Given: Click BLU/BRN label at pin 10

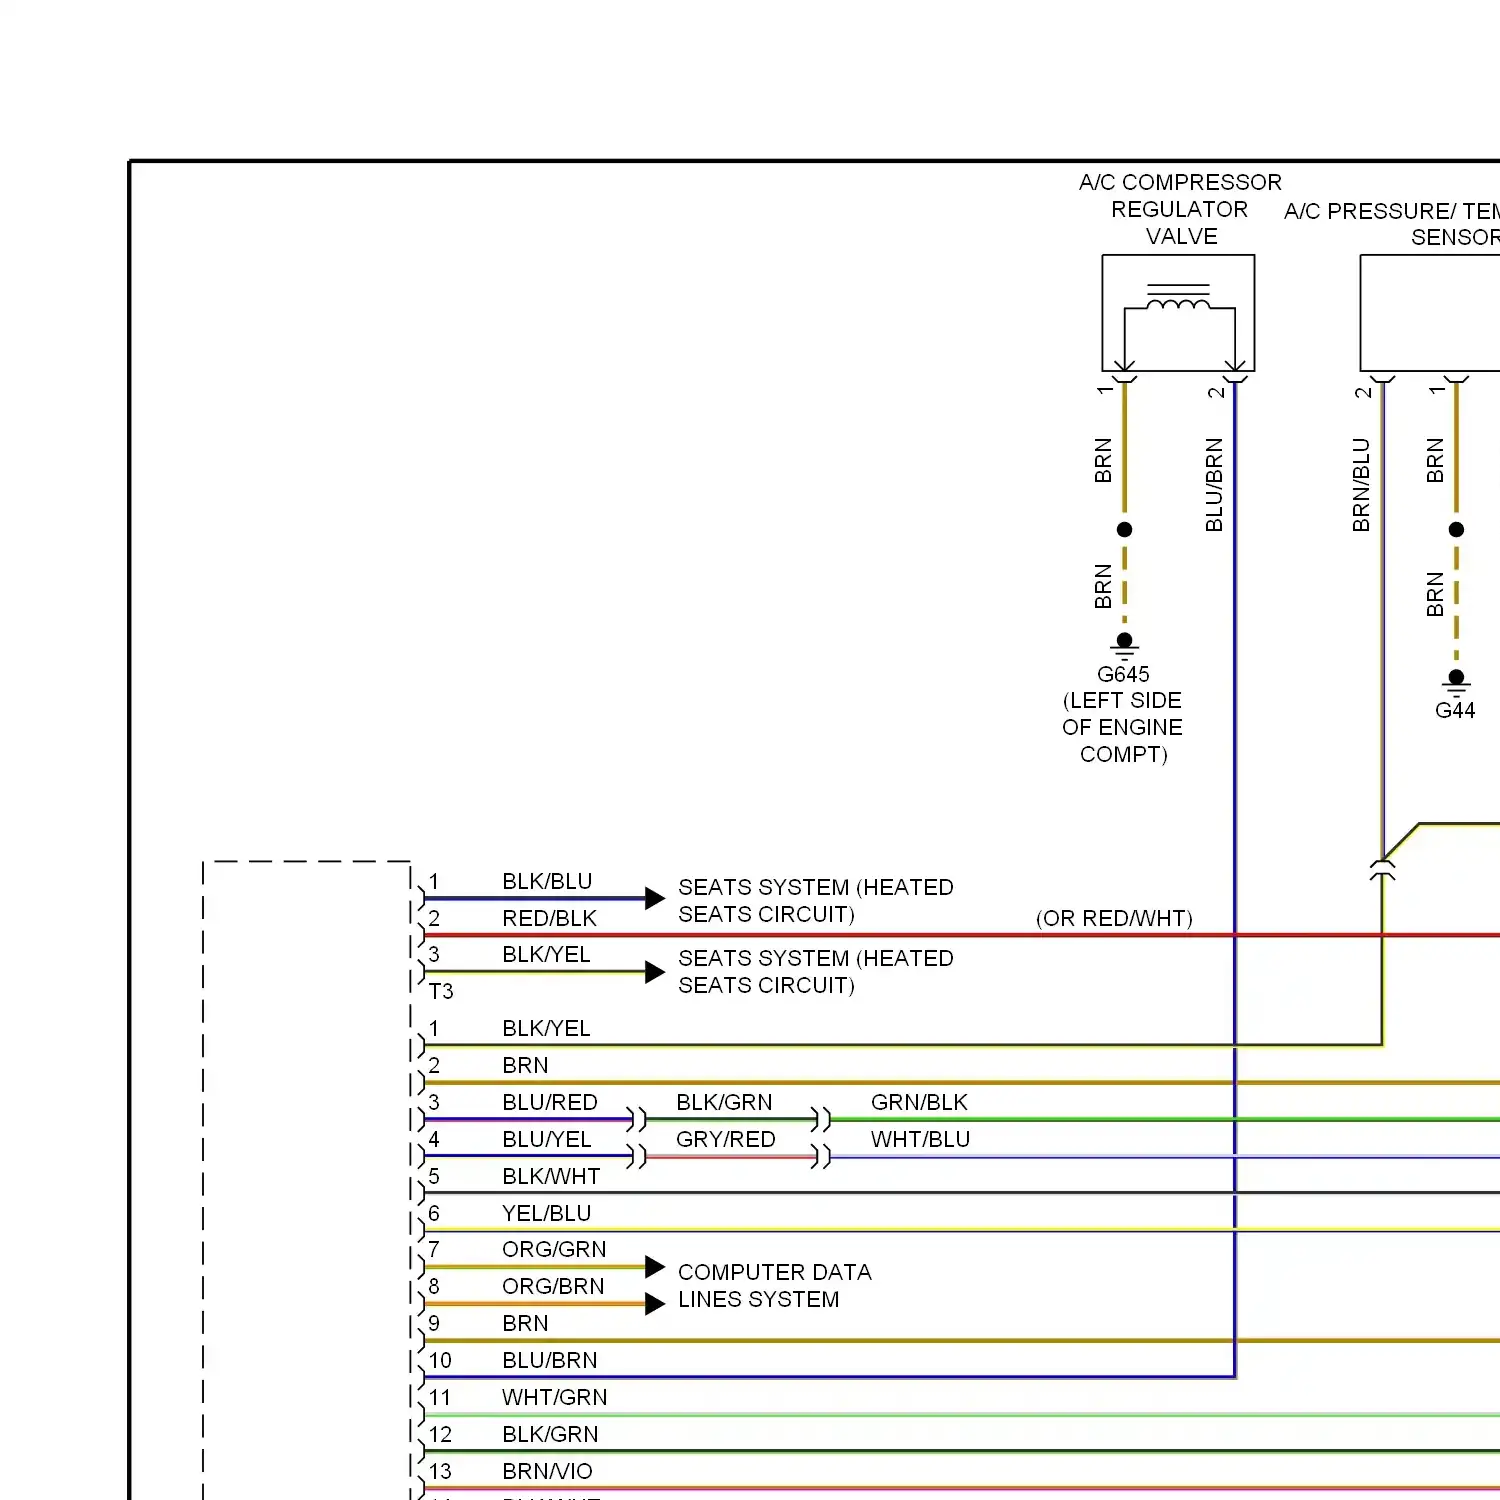Looking at the screenshot, I should pos(550,1360).
